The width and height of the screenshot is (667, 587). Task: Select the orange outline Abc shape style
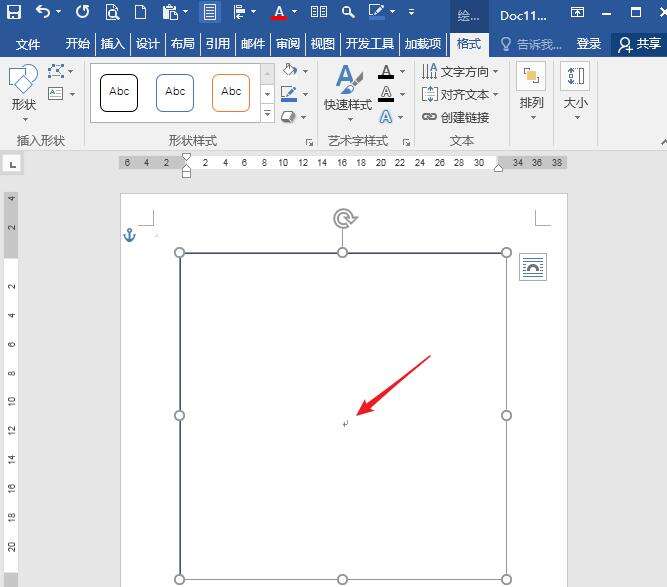(x=231, y=92)
